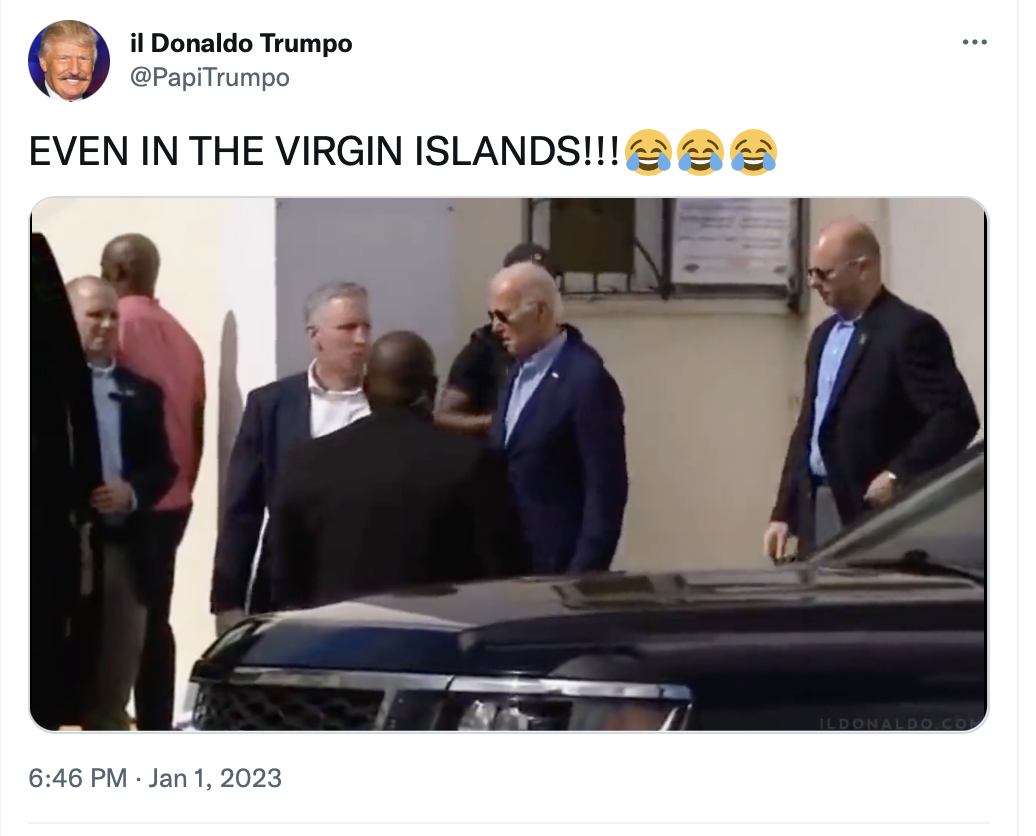Click the Jan 1, 2023 date
The width and height of the screenshot is (1036, 836).
tap(215, 778)
